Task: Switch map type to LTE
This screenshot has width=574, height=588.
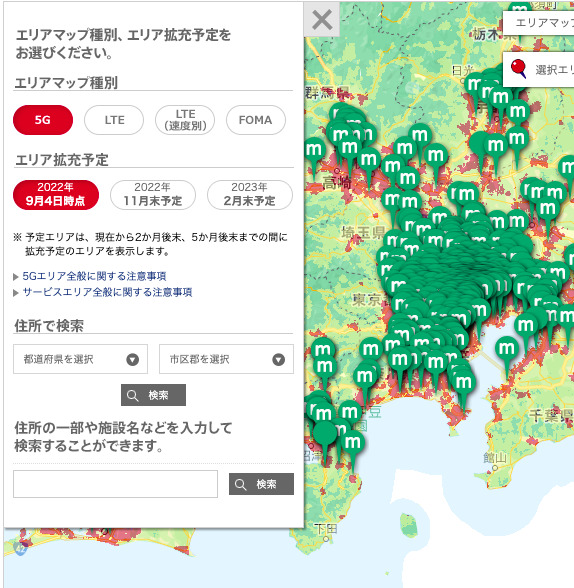Action: click(114, 120)
